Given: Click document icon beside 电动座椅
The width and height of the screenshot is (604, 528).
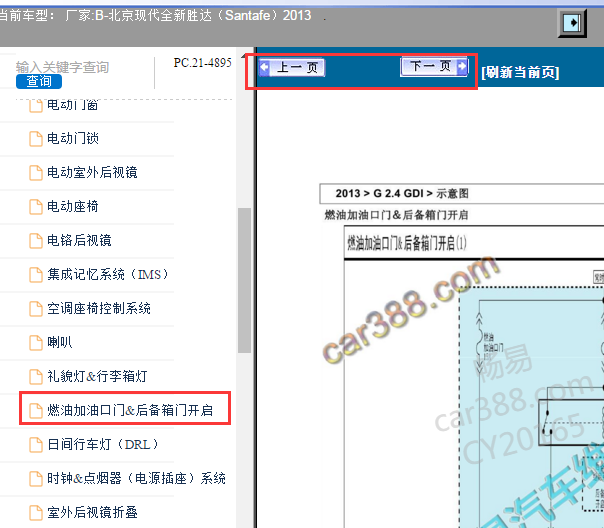Looking at the screenshot, I should coord(36,206).
